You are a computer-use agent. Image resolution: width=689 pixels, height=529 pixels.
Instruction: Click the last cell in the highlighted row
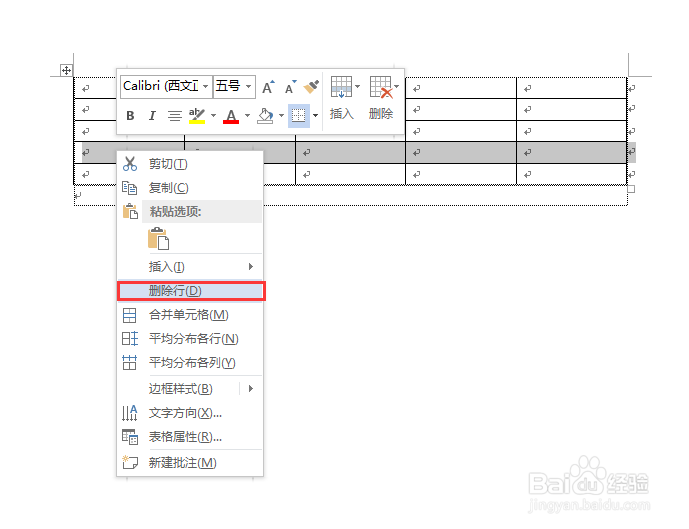tap(571, 152)
